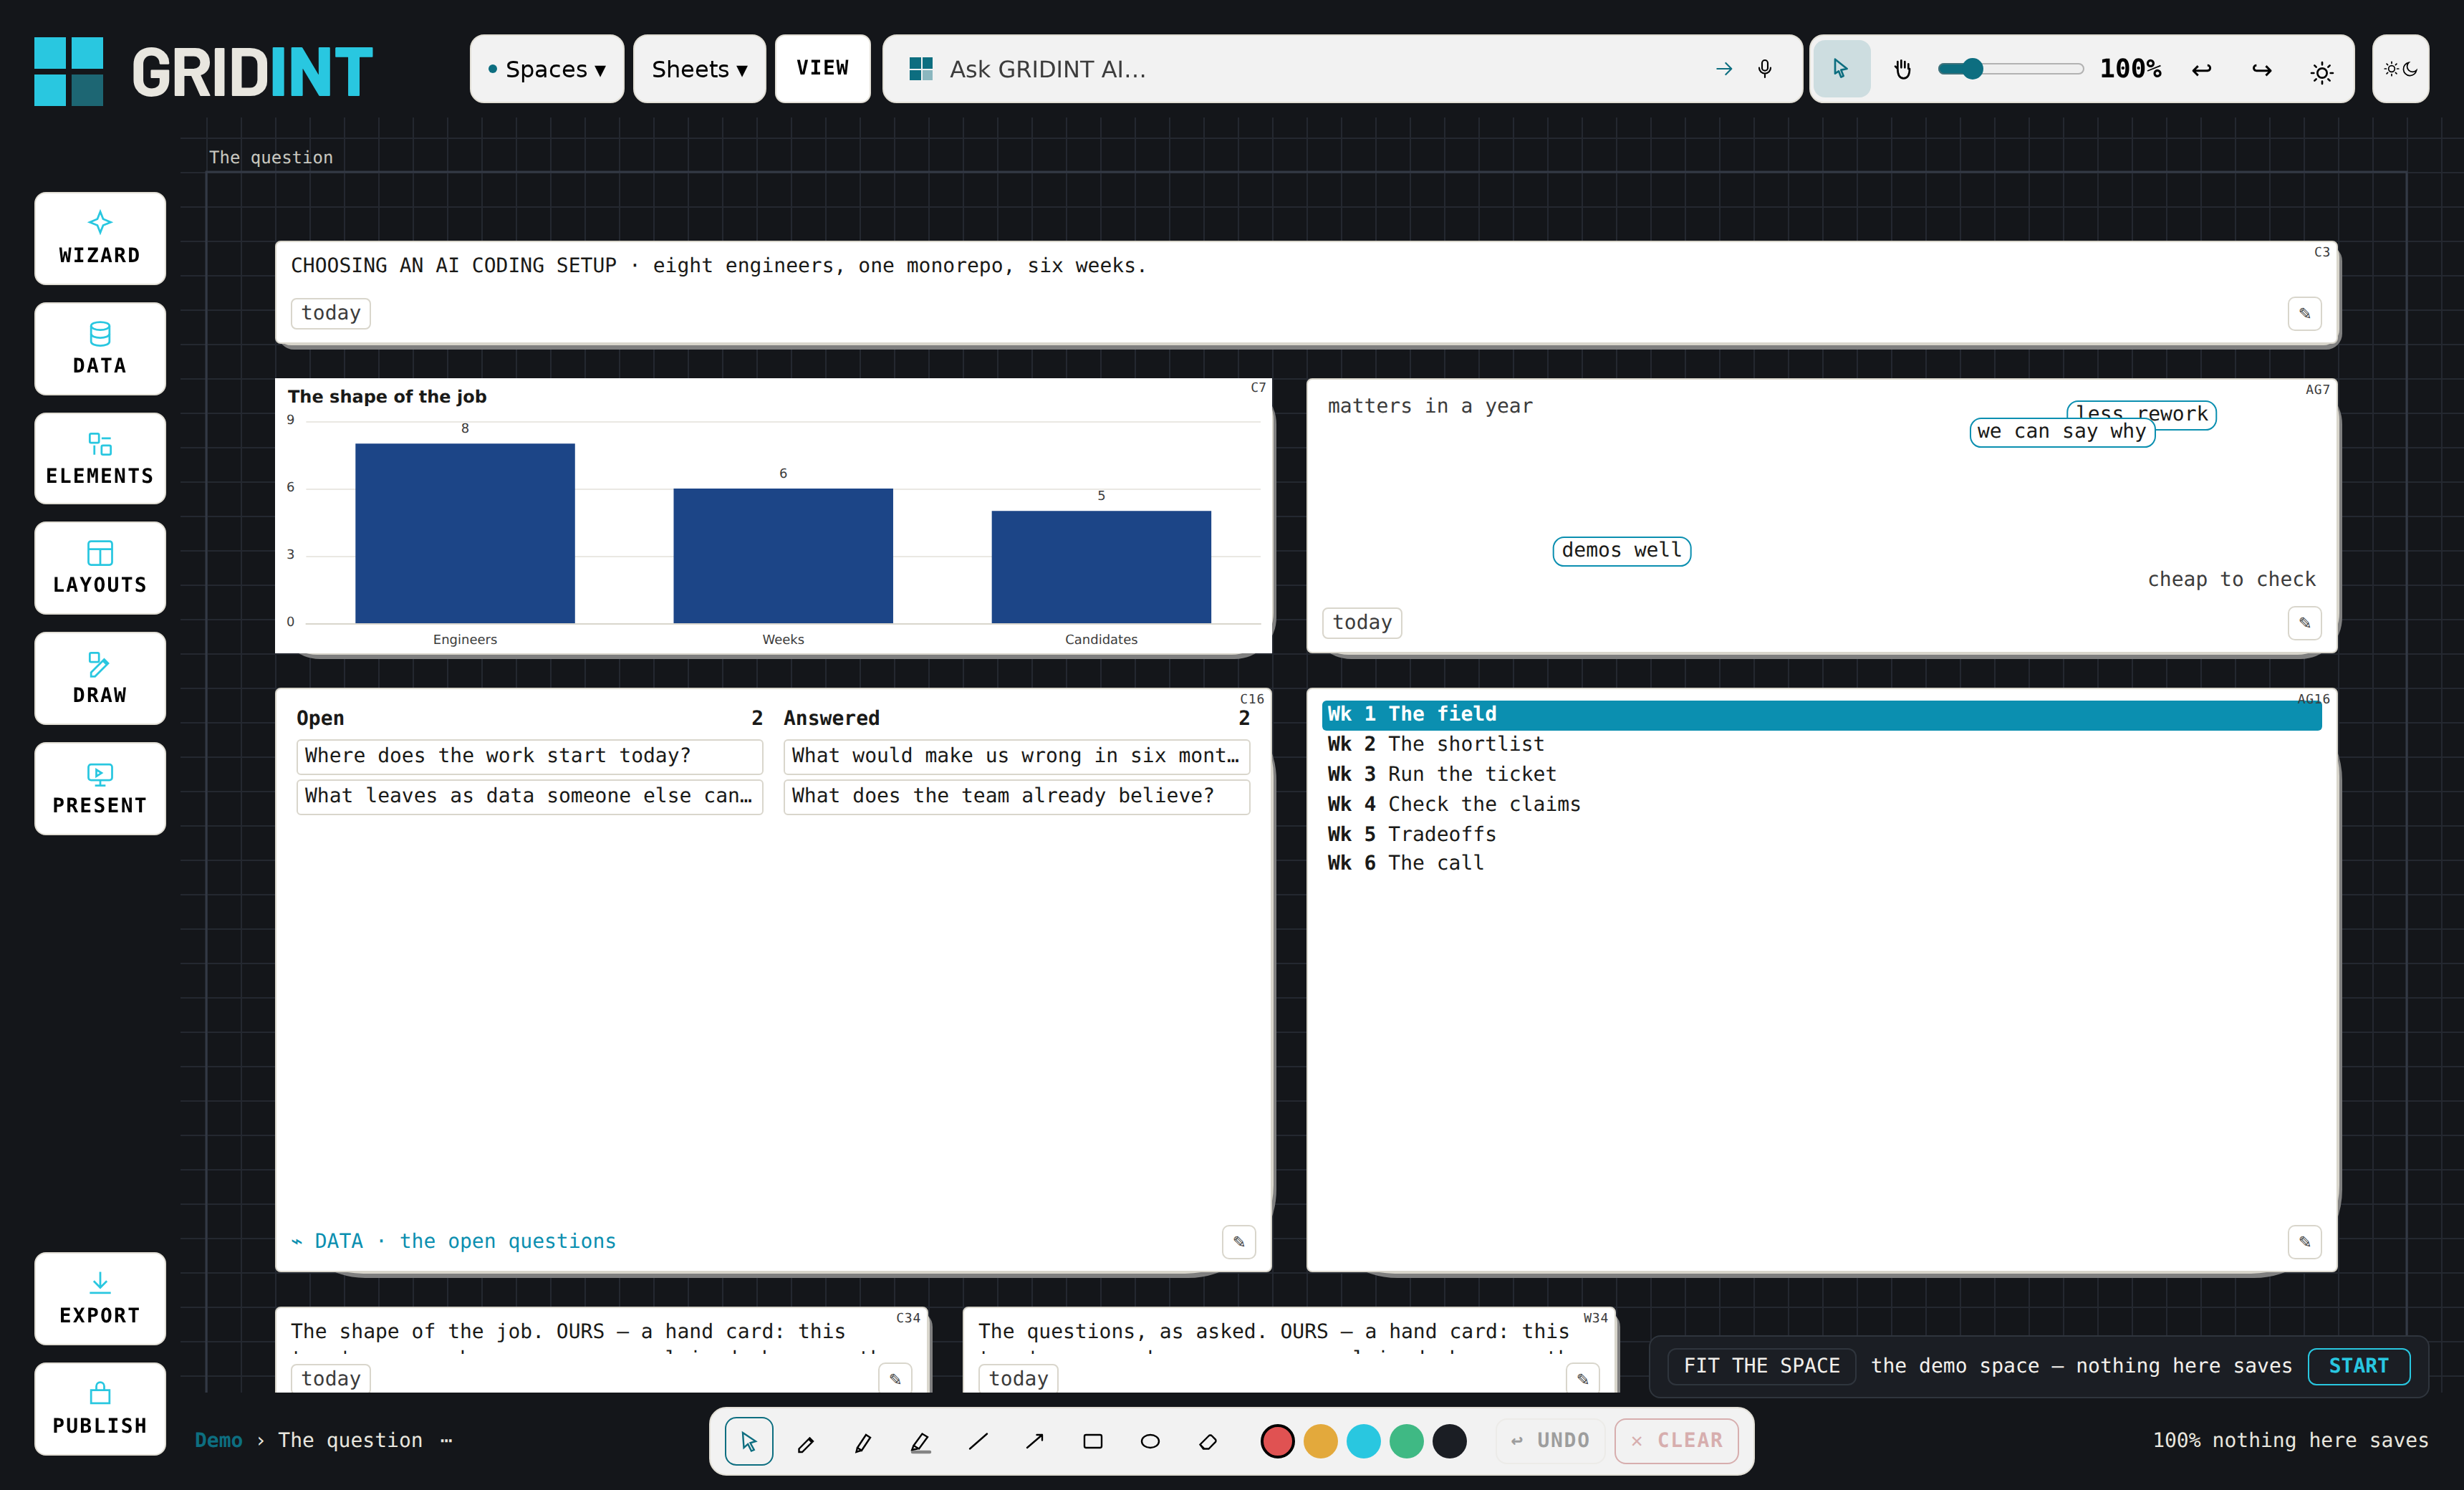Viewport: 2464px width, 1490px height.
Task: Open the Spaces dropdown
Action: (x=547, y=69)
